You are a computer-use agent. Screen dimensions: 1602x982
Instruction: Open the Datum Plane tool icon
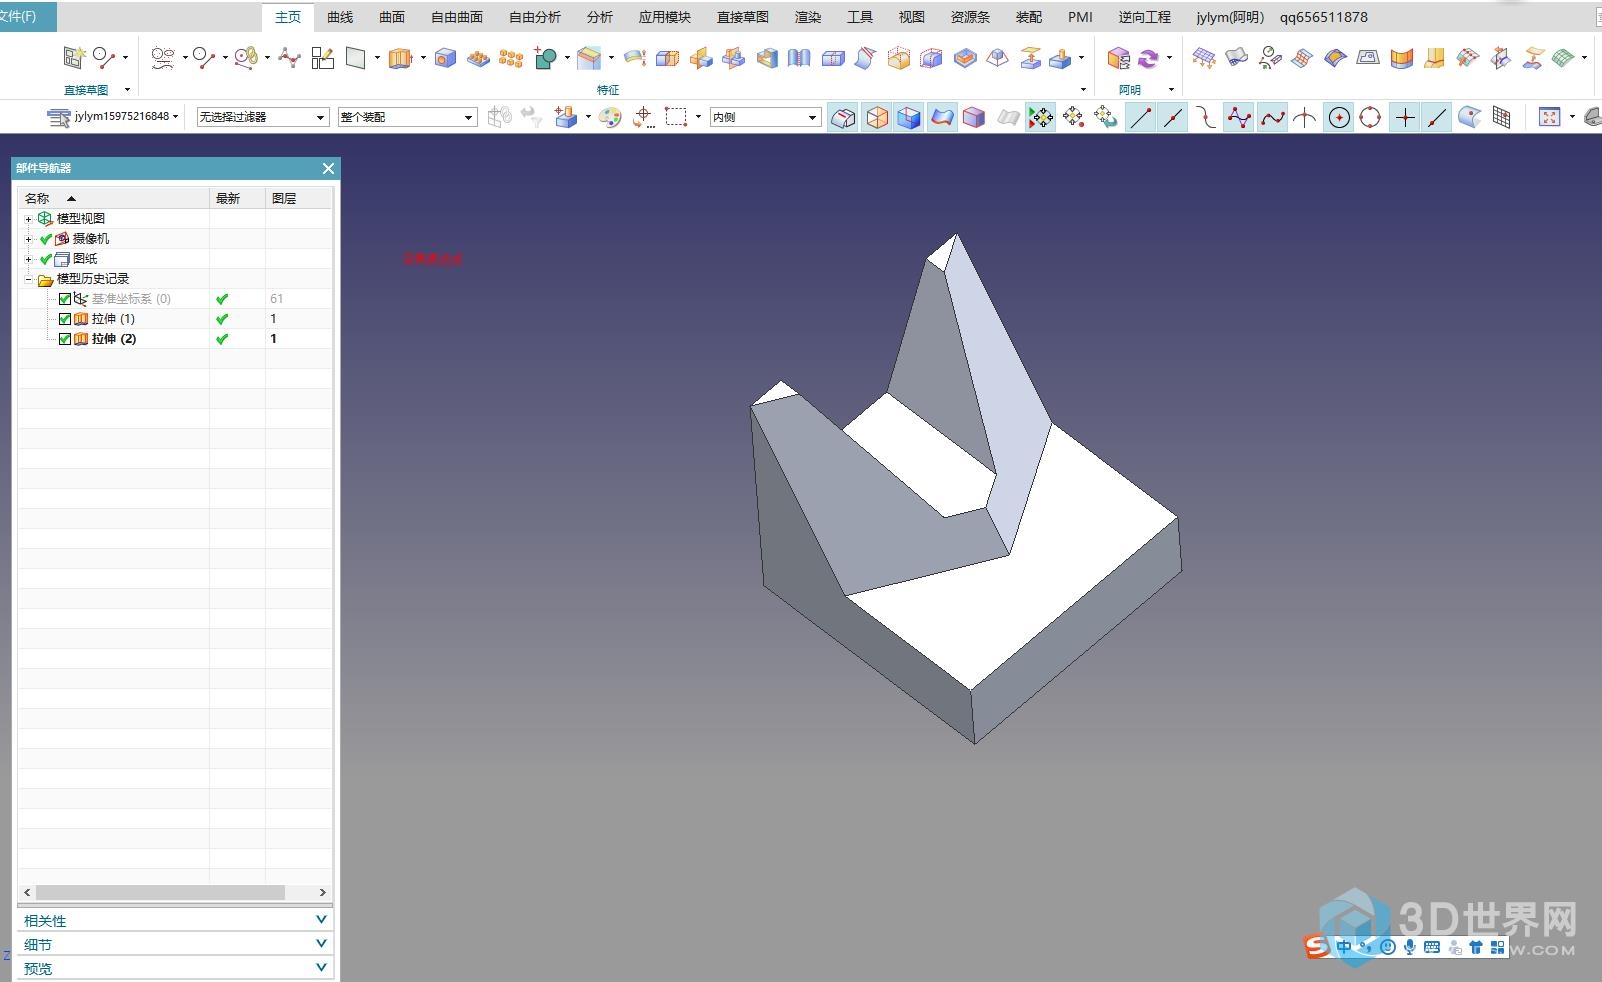355,58
